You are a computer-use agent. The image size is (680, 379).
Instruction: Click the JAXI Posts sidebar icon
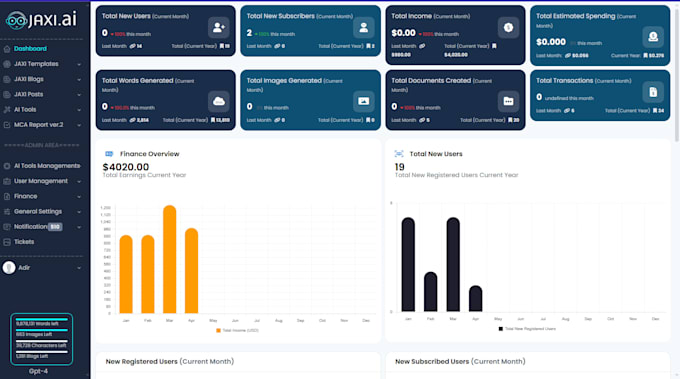pyautogui.click(x=7, y=95)
